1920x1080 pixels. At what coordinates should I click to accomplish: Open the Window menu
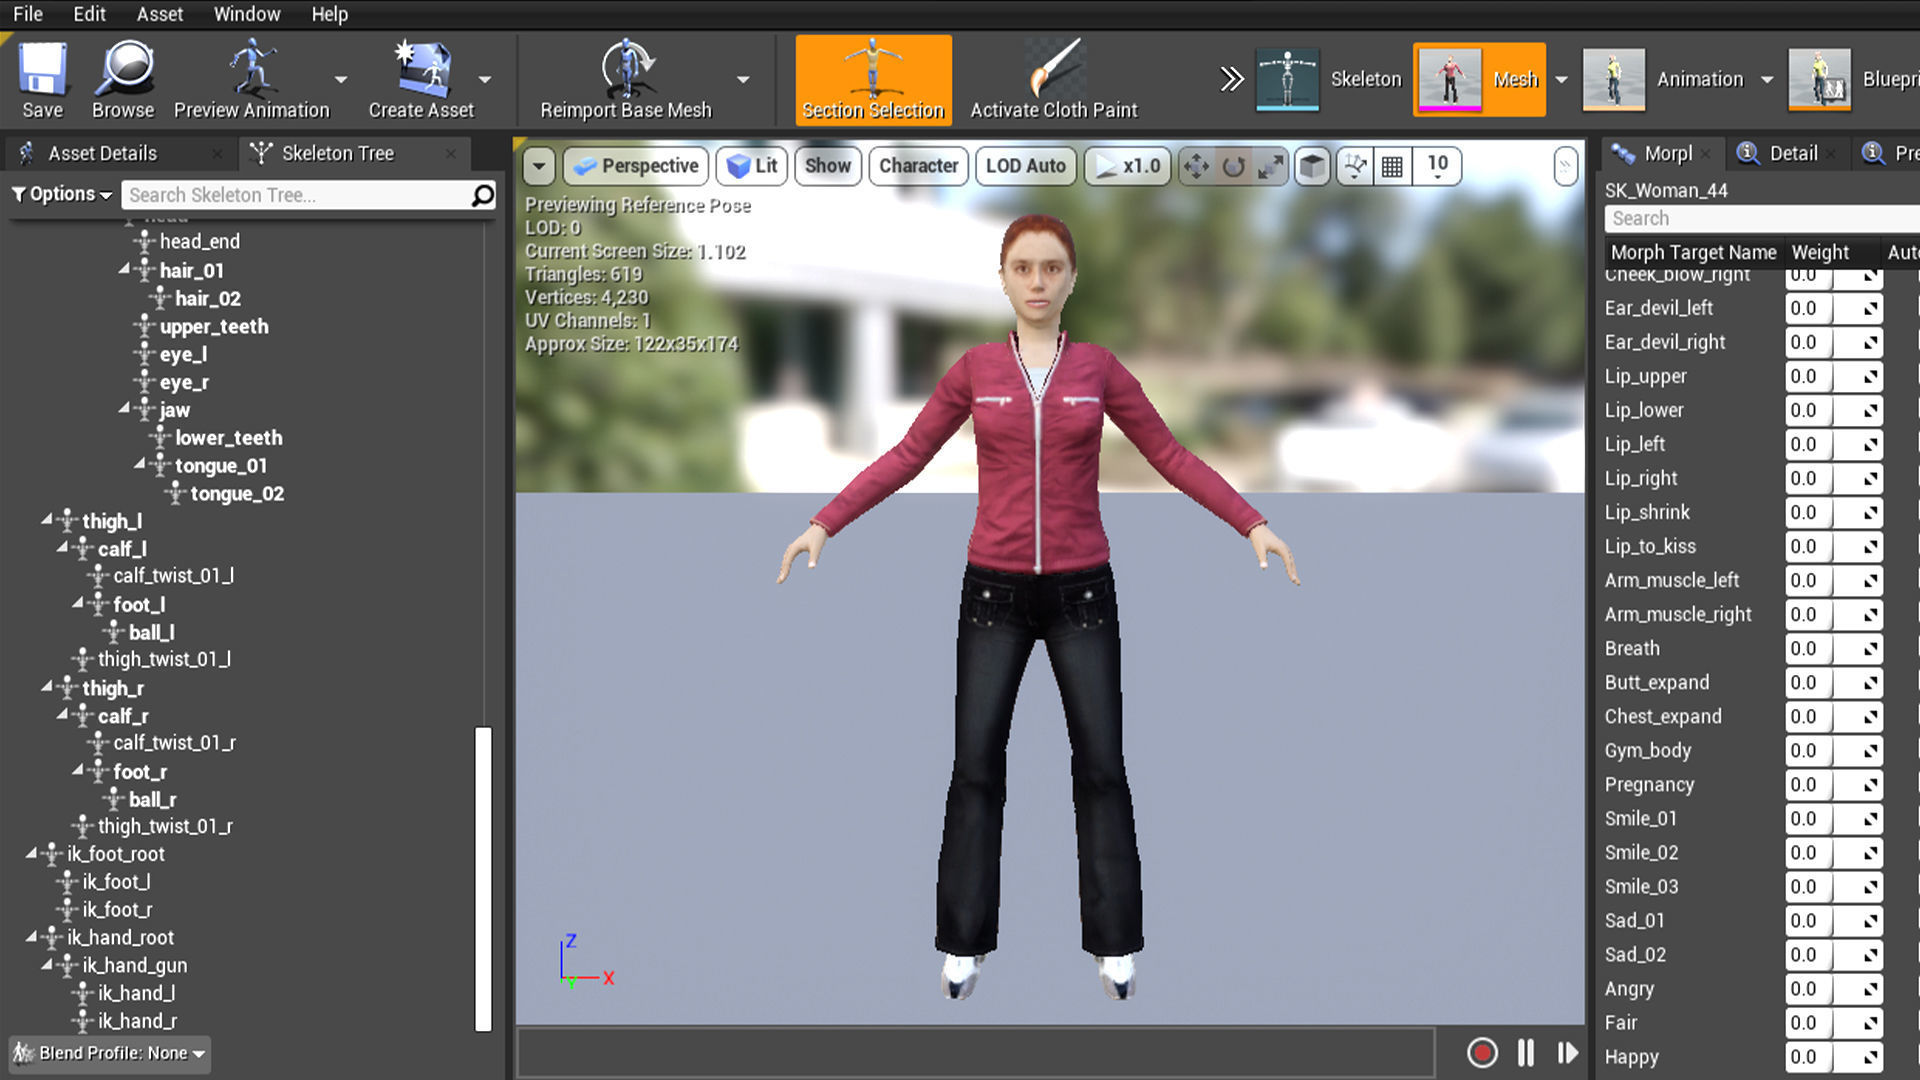pos(247,14)
